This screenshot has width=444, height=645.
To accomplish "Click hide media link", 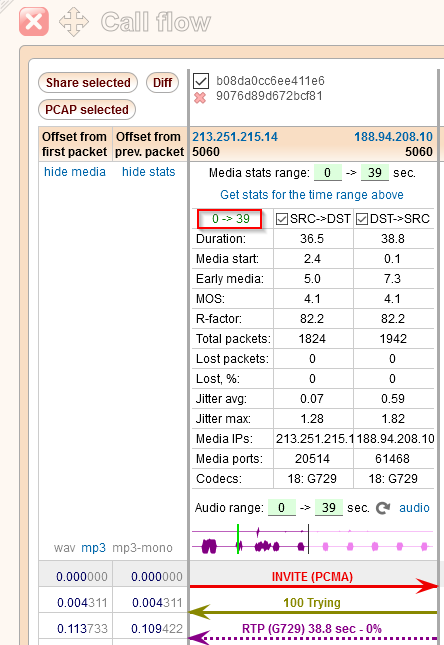I will [x=75, y=172].
